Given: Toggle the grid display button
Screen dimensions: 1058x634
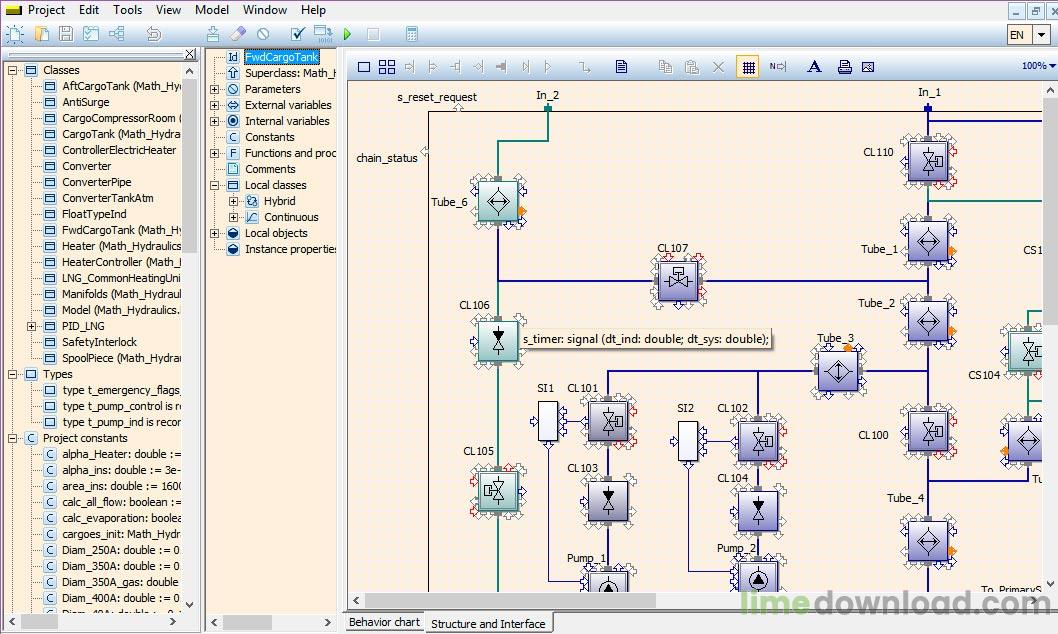Looking at the screenshot, I should [x=748, y=67].
